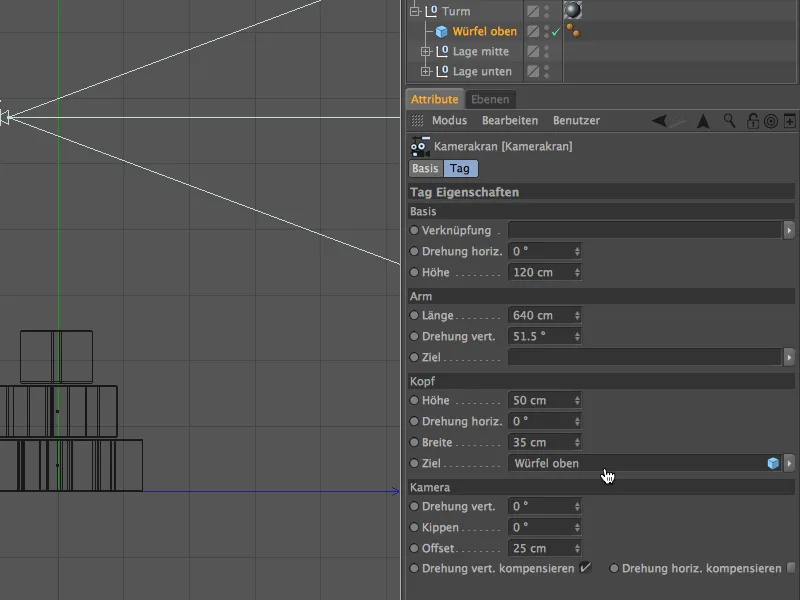
Task: Click the orange dots tag on Würfel oben
Action: point(573,31)
